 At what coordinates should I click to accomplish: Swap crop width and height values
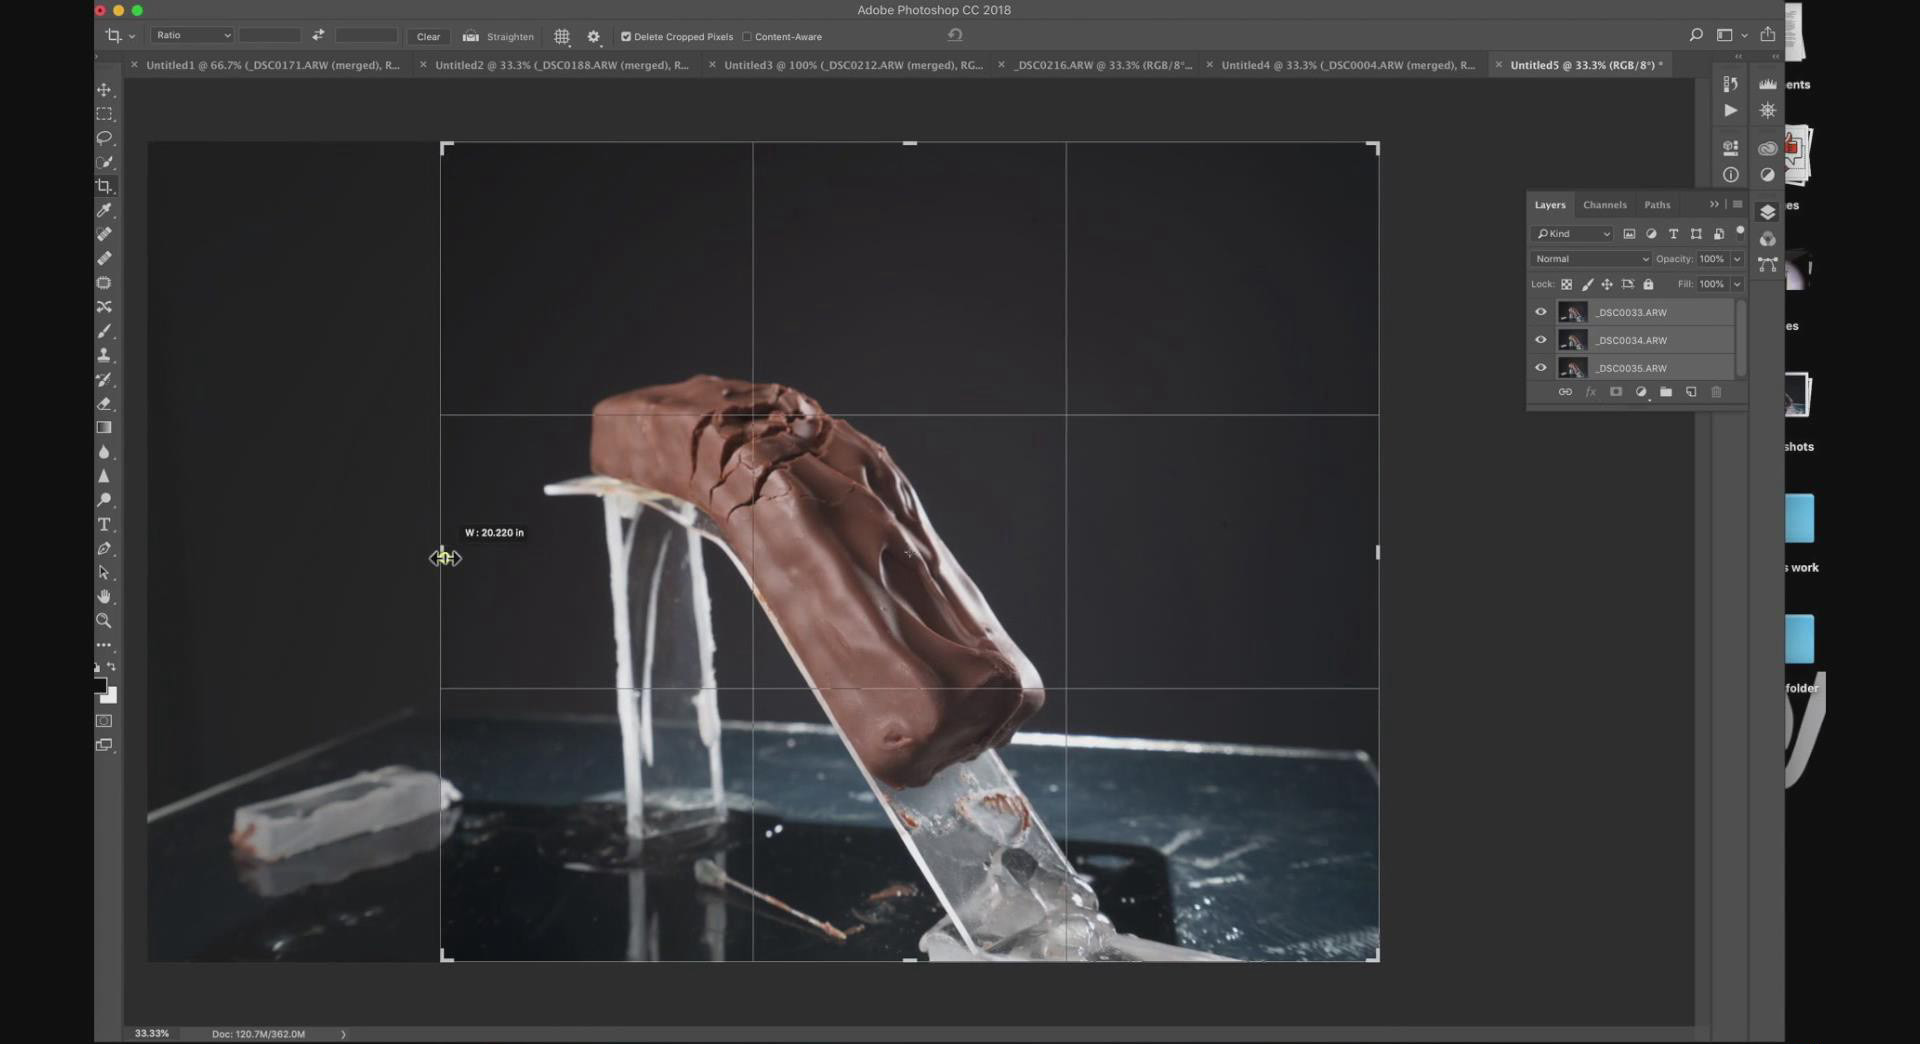[318, 36]
